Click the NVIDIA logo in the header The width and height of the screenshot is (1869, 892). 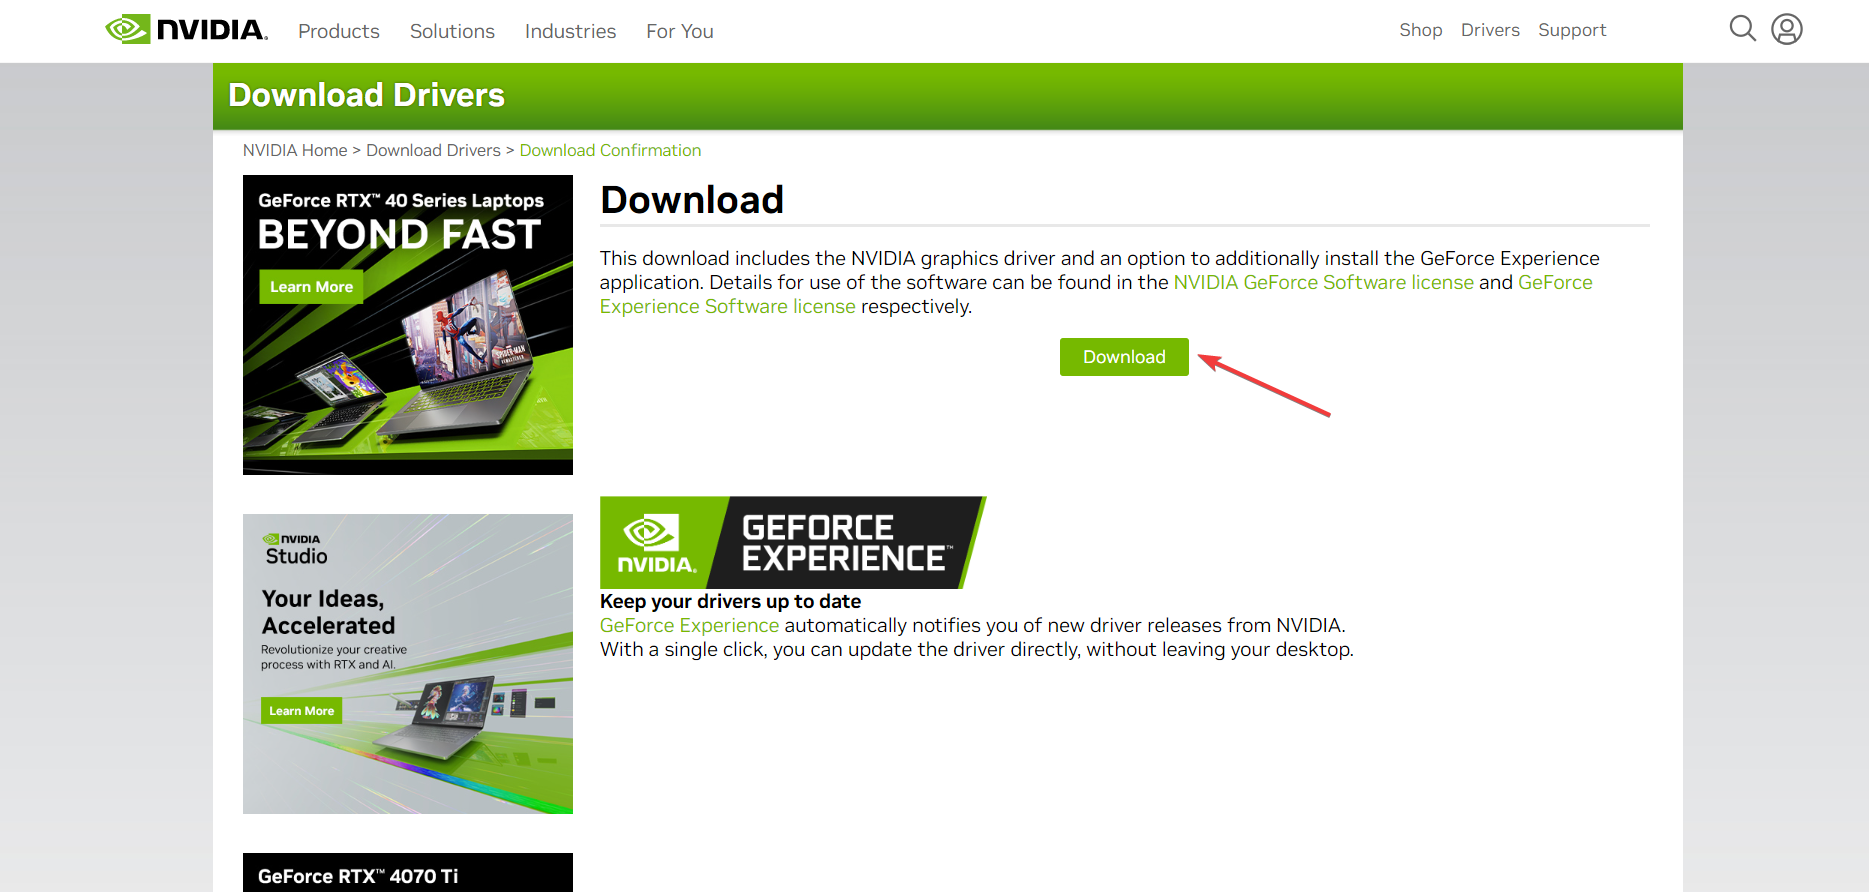[x=186, y=29]
